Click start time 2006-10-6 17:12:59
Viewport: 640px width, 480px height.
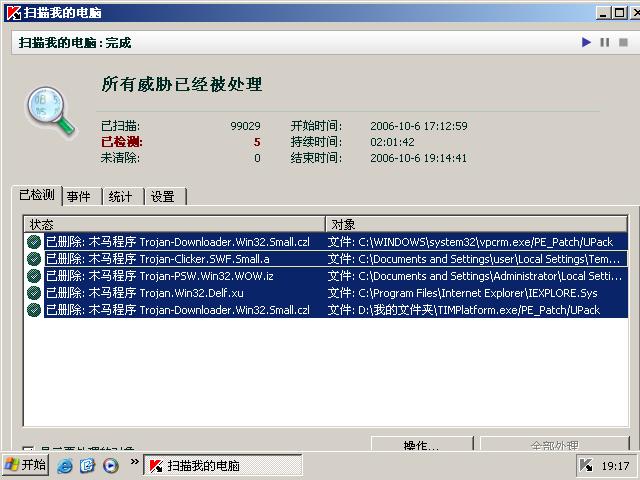pos(419,126)
